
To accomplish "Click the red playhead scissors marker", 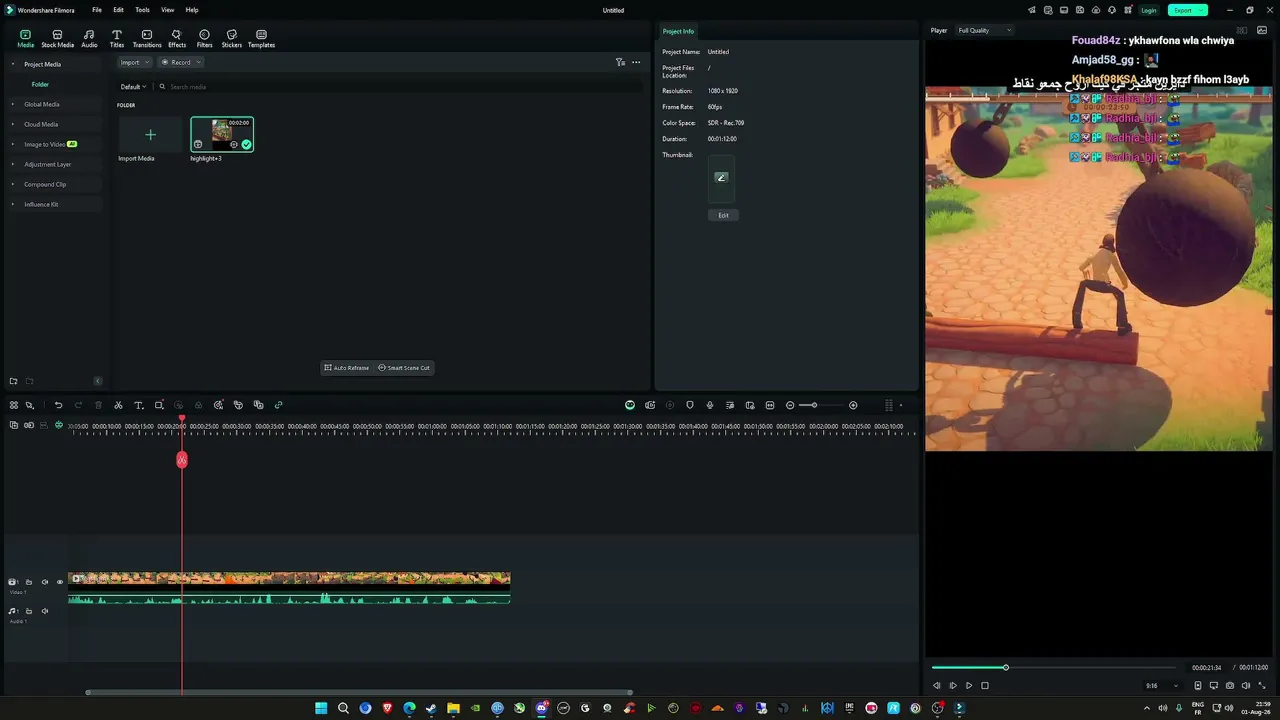I will (x=182, y=460).
